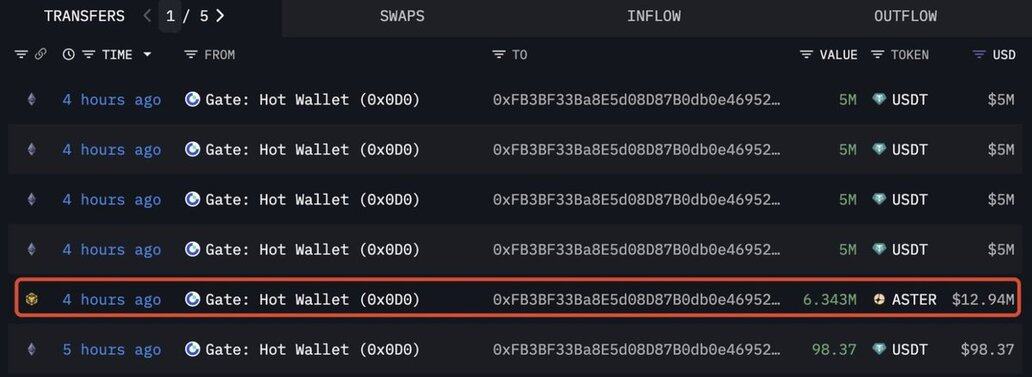Switch to the SWAPS tab
The height and width of the screenshot is (377, 1032).
(402, 16)
